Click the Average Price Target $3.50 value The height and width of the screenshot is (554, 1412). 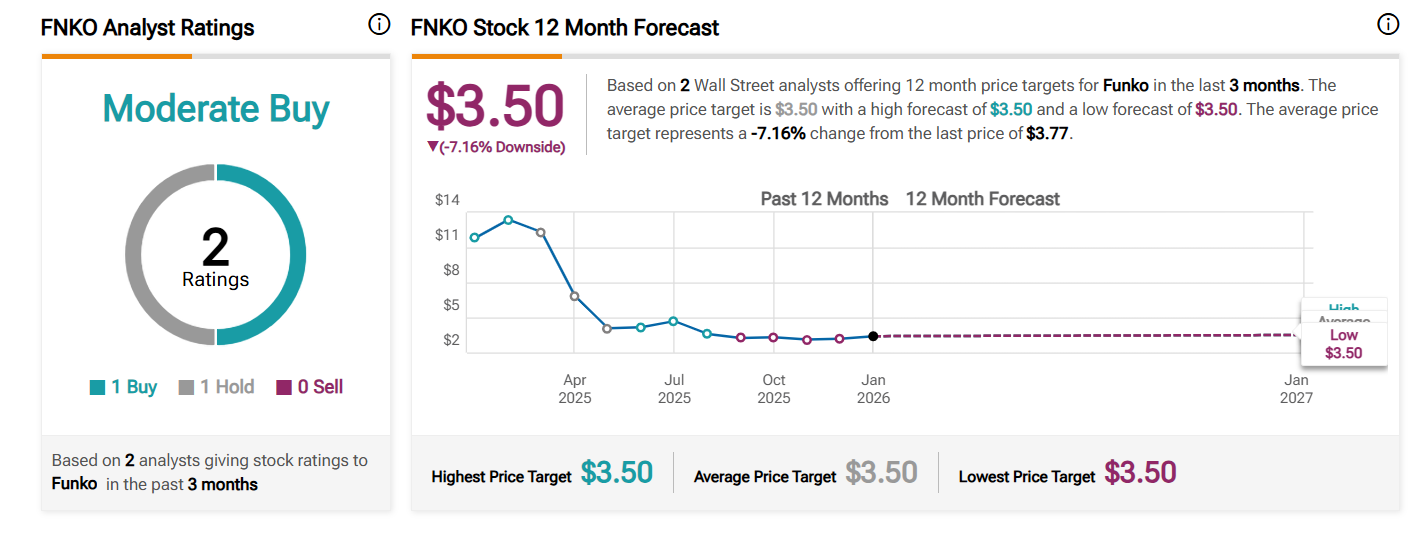[881, 473]
